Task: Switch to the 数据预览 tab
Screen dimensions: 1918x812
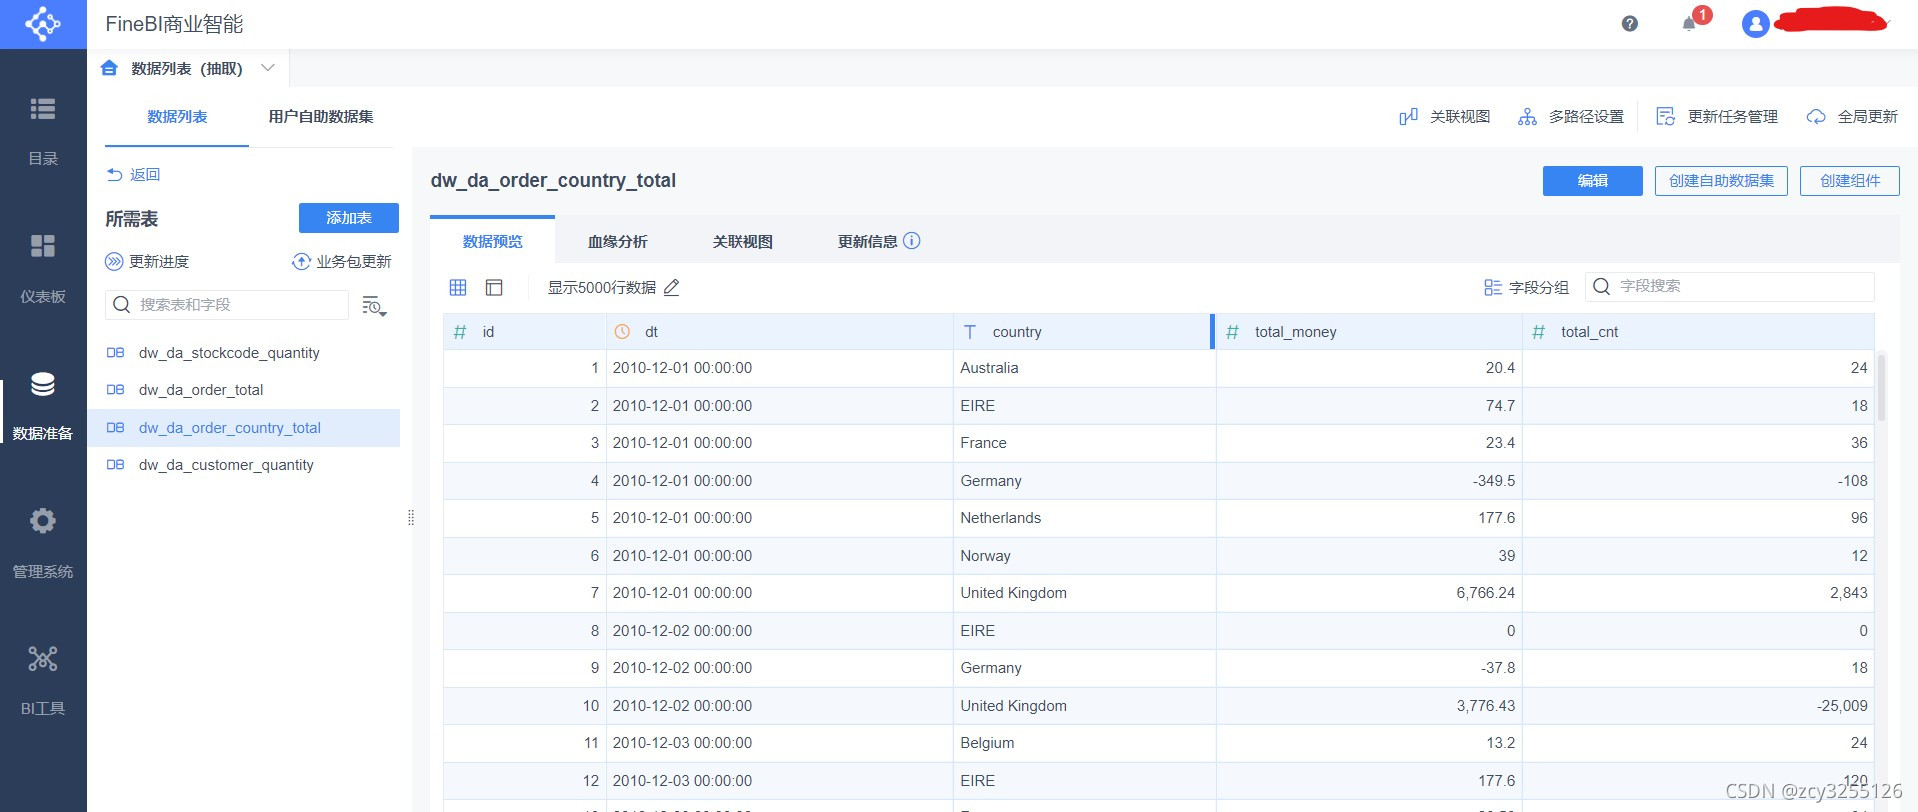Action: 493,242
